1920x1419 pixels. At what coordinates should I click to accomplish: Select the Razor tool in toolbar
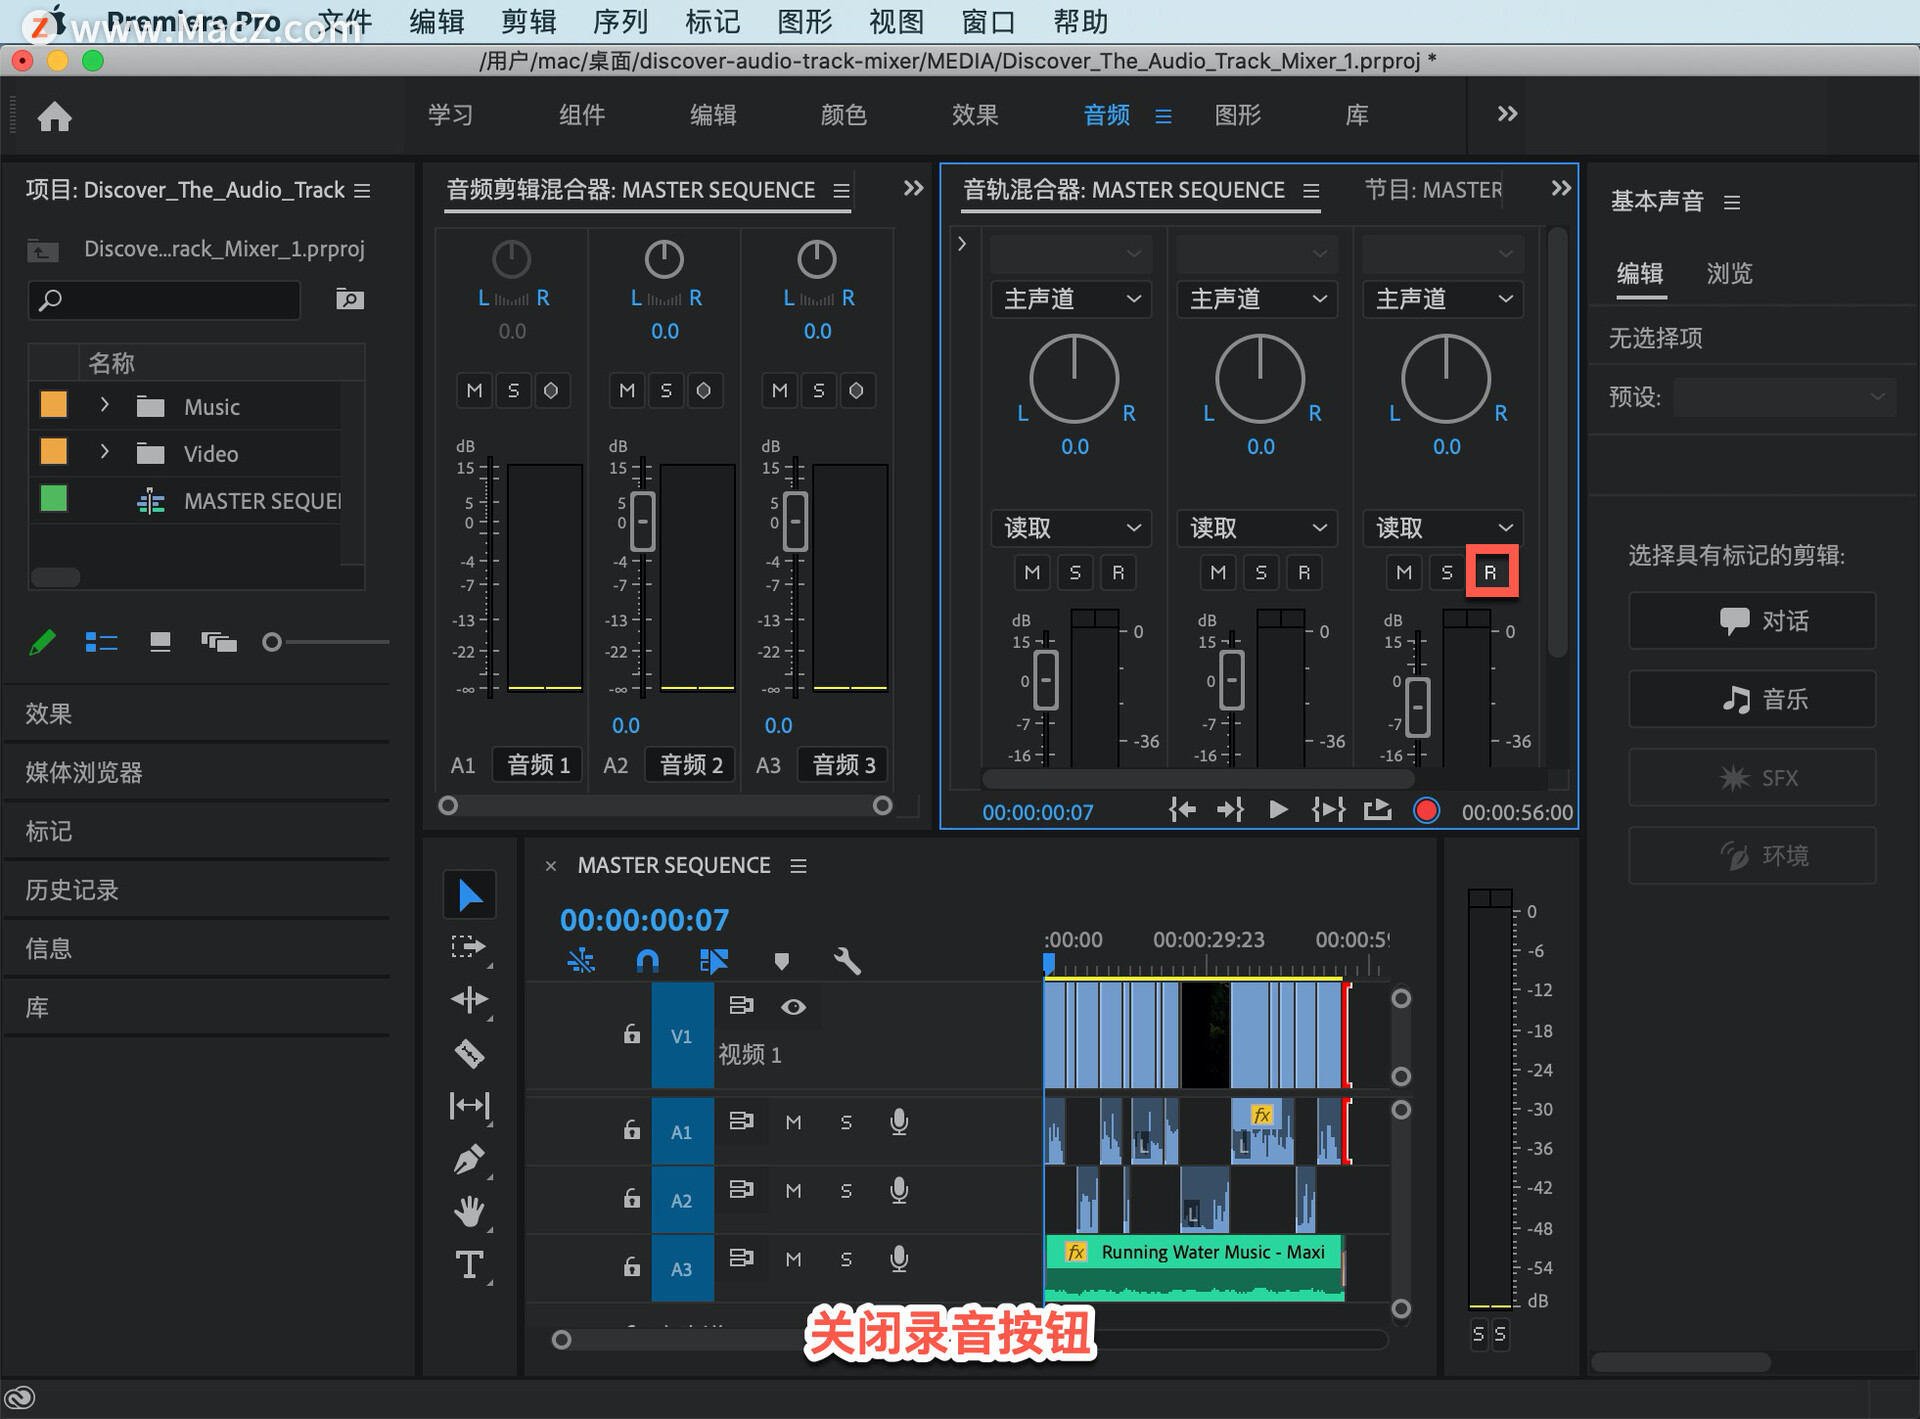469,1053
